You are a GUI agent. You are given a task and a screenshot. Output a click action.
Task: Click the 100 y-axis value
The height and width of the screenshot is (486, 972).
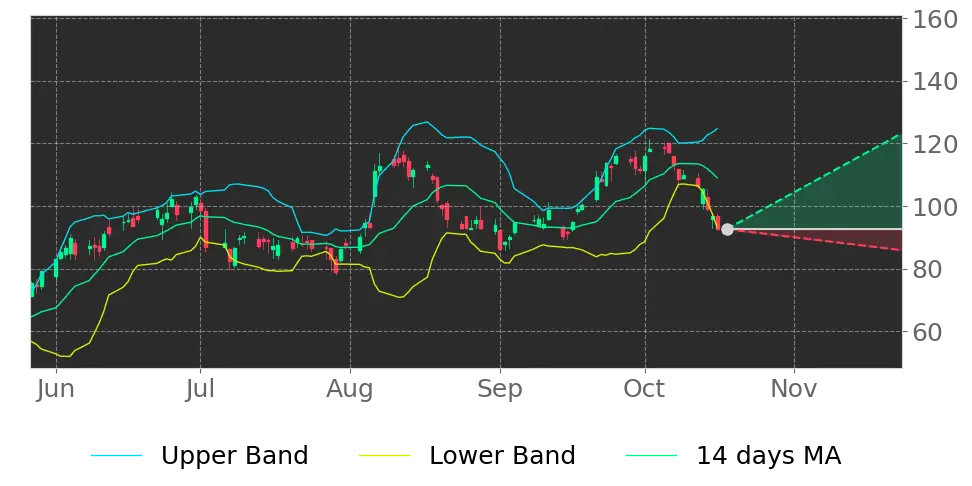click(934, 206)
